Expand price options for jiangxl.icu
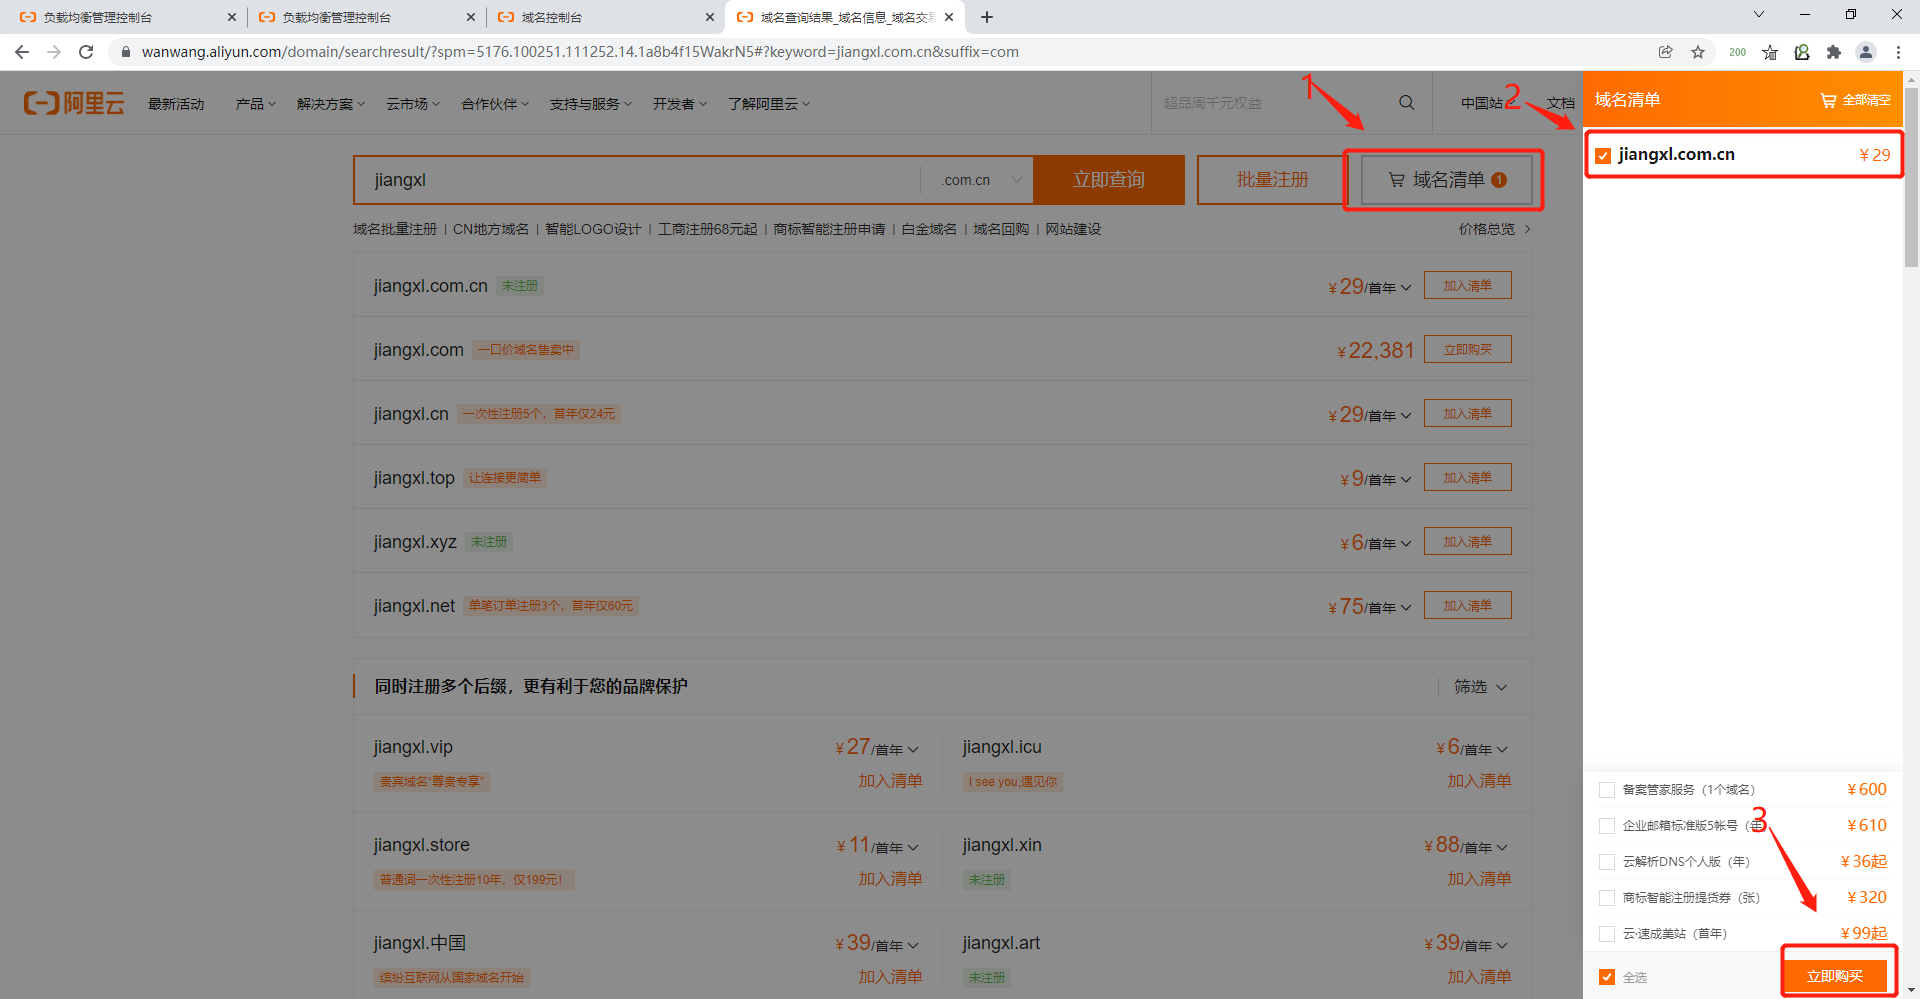This screenshot has width=1920, height=999. [1502, 750]
